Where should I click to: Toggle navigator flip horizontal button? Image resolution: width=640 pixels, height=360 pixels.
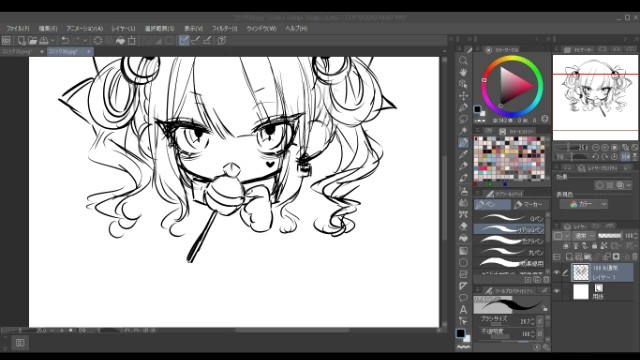pos(626,157)
